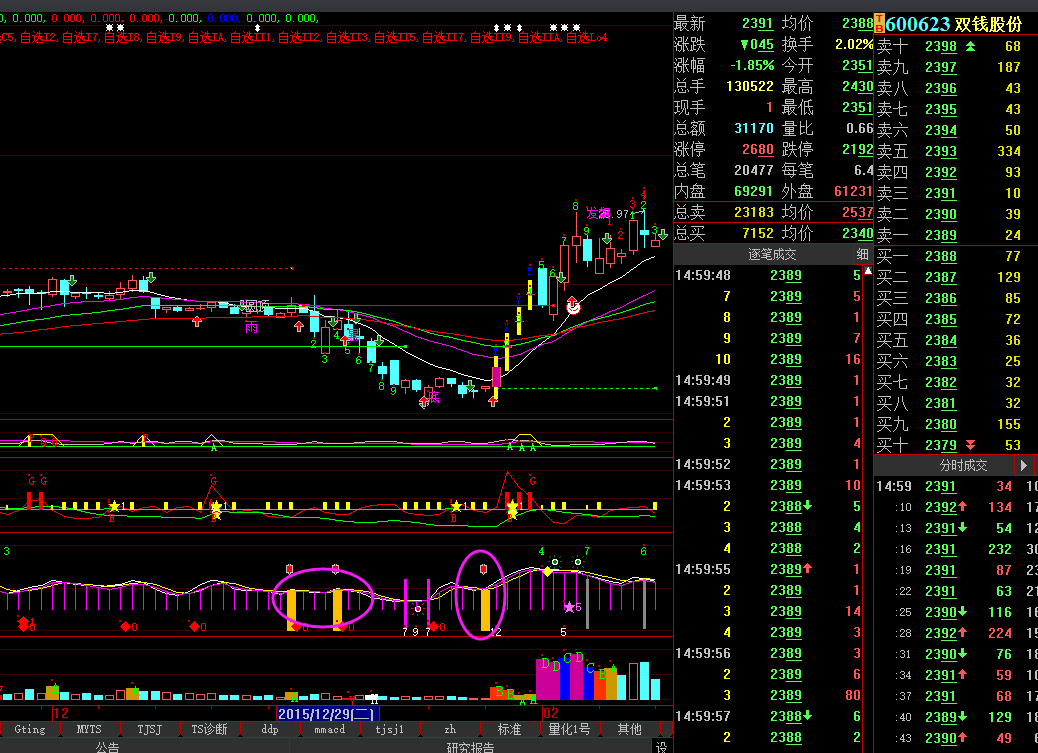
Task: Select the tjsj1 tab
Action: pos(390,729)
